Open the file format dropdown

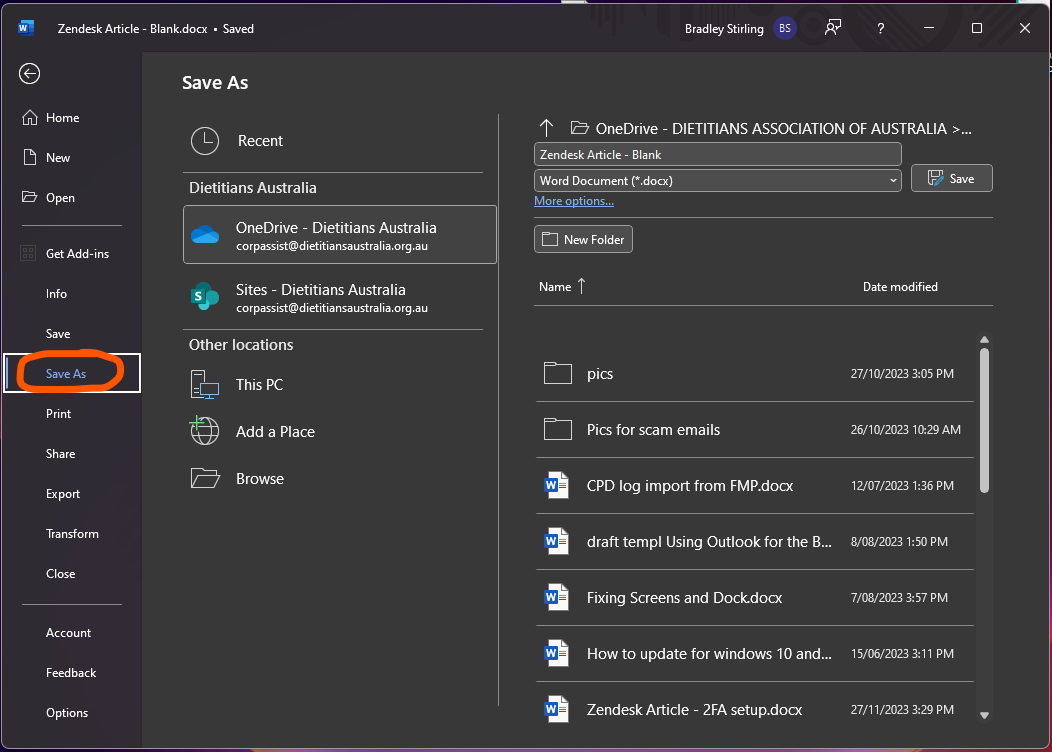(x=717, y=182)
